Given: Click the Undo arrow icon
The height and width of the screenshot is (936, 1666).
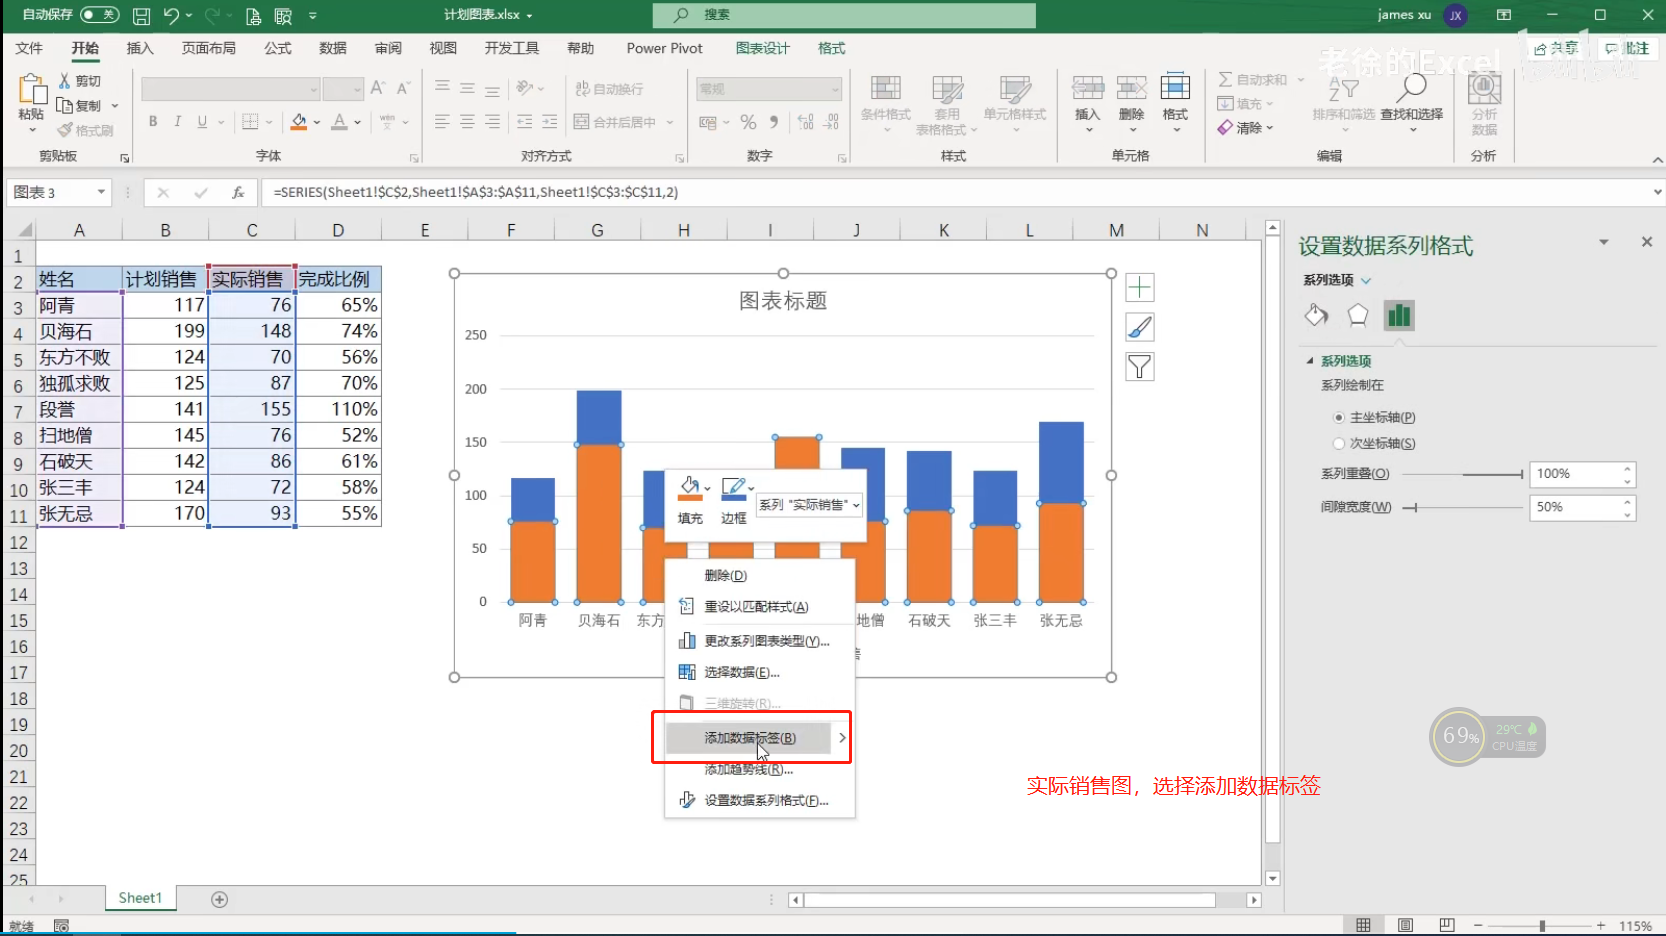Looking at the screenshot, I should click(172, 15).
